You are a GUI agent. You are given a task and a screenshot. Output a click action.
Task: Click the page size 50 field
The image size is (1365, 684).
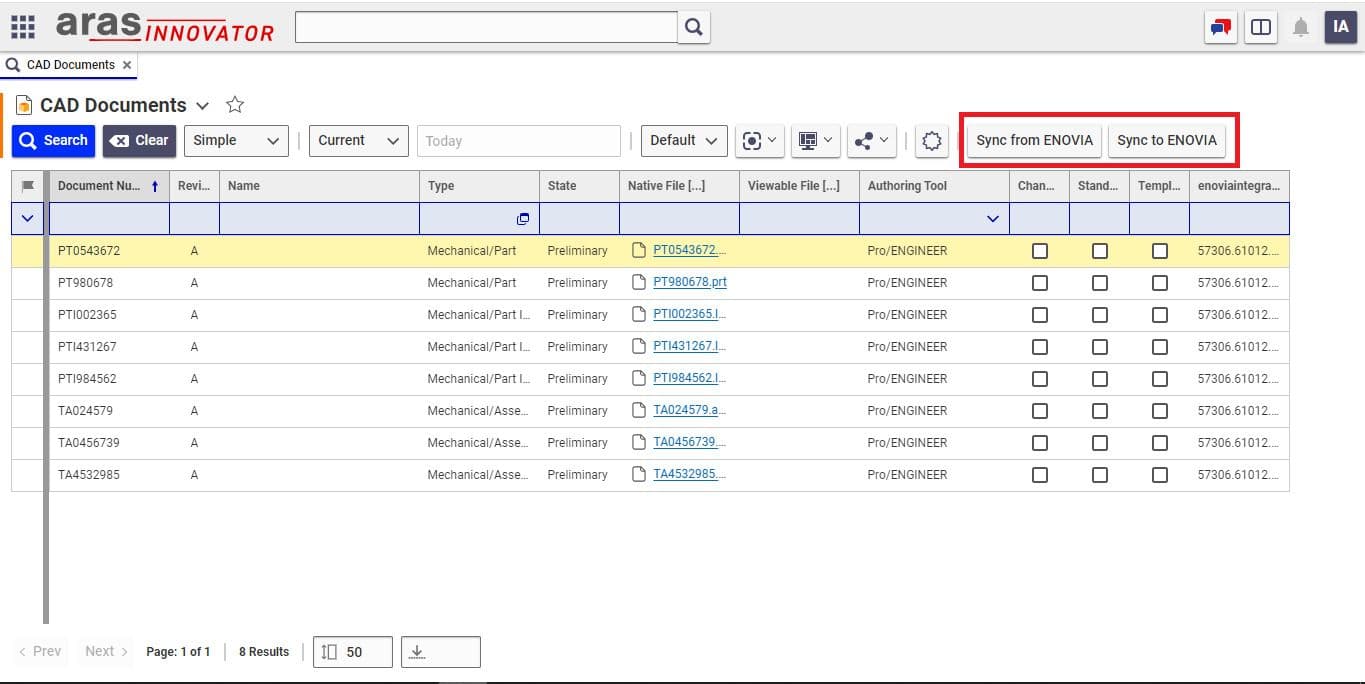(353, 652)
